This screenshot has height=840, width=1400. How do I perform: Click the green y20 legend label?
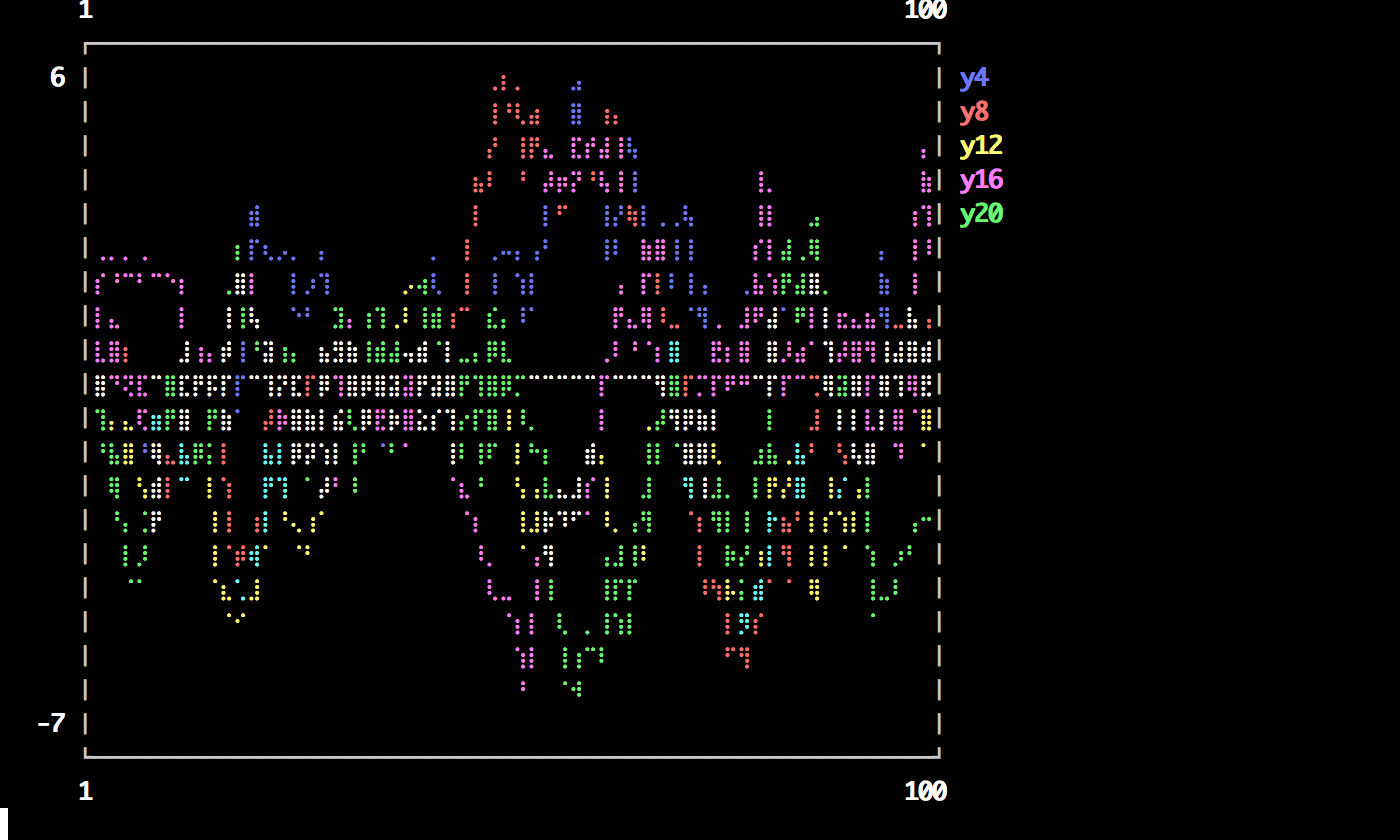pos(980,214)
